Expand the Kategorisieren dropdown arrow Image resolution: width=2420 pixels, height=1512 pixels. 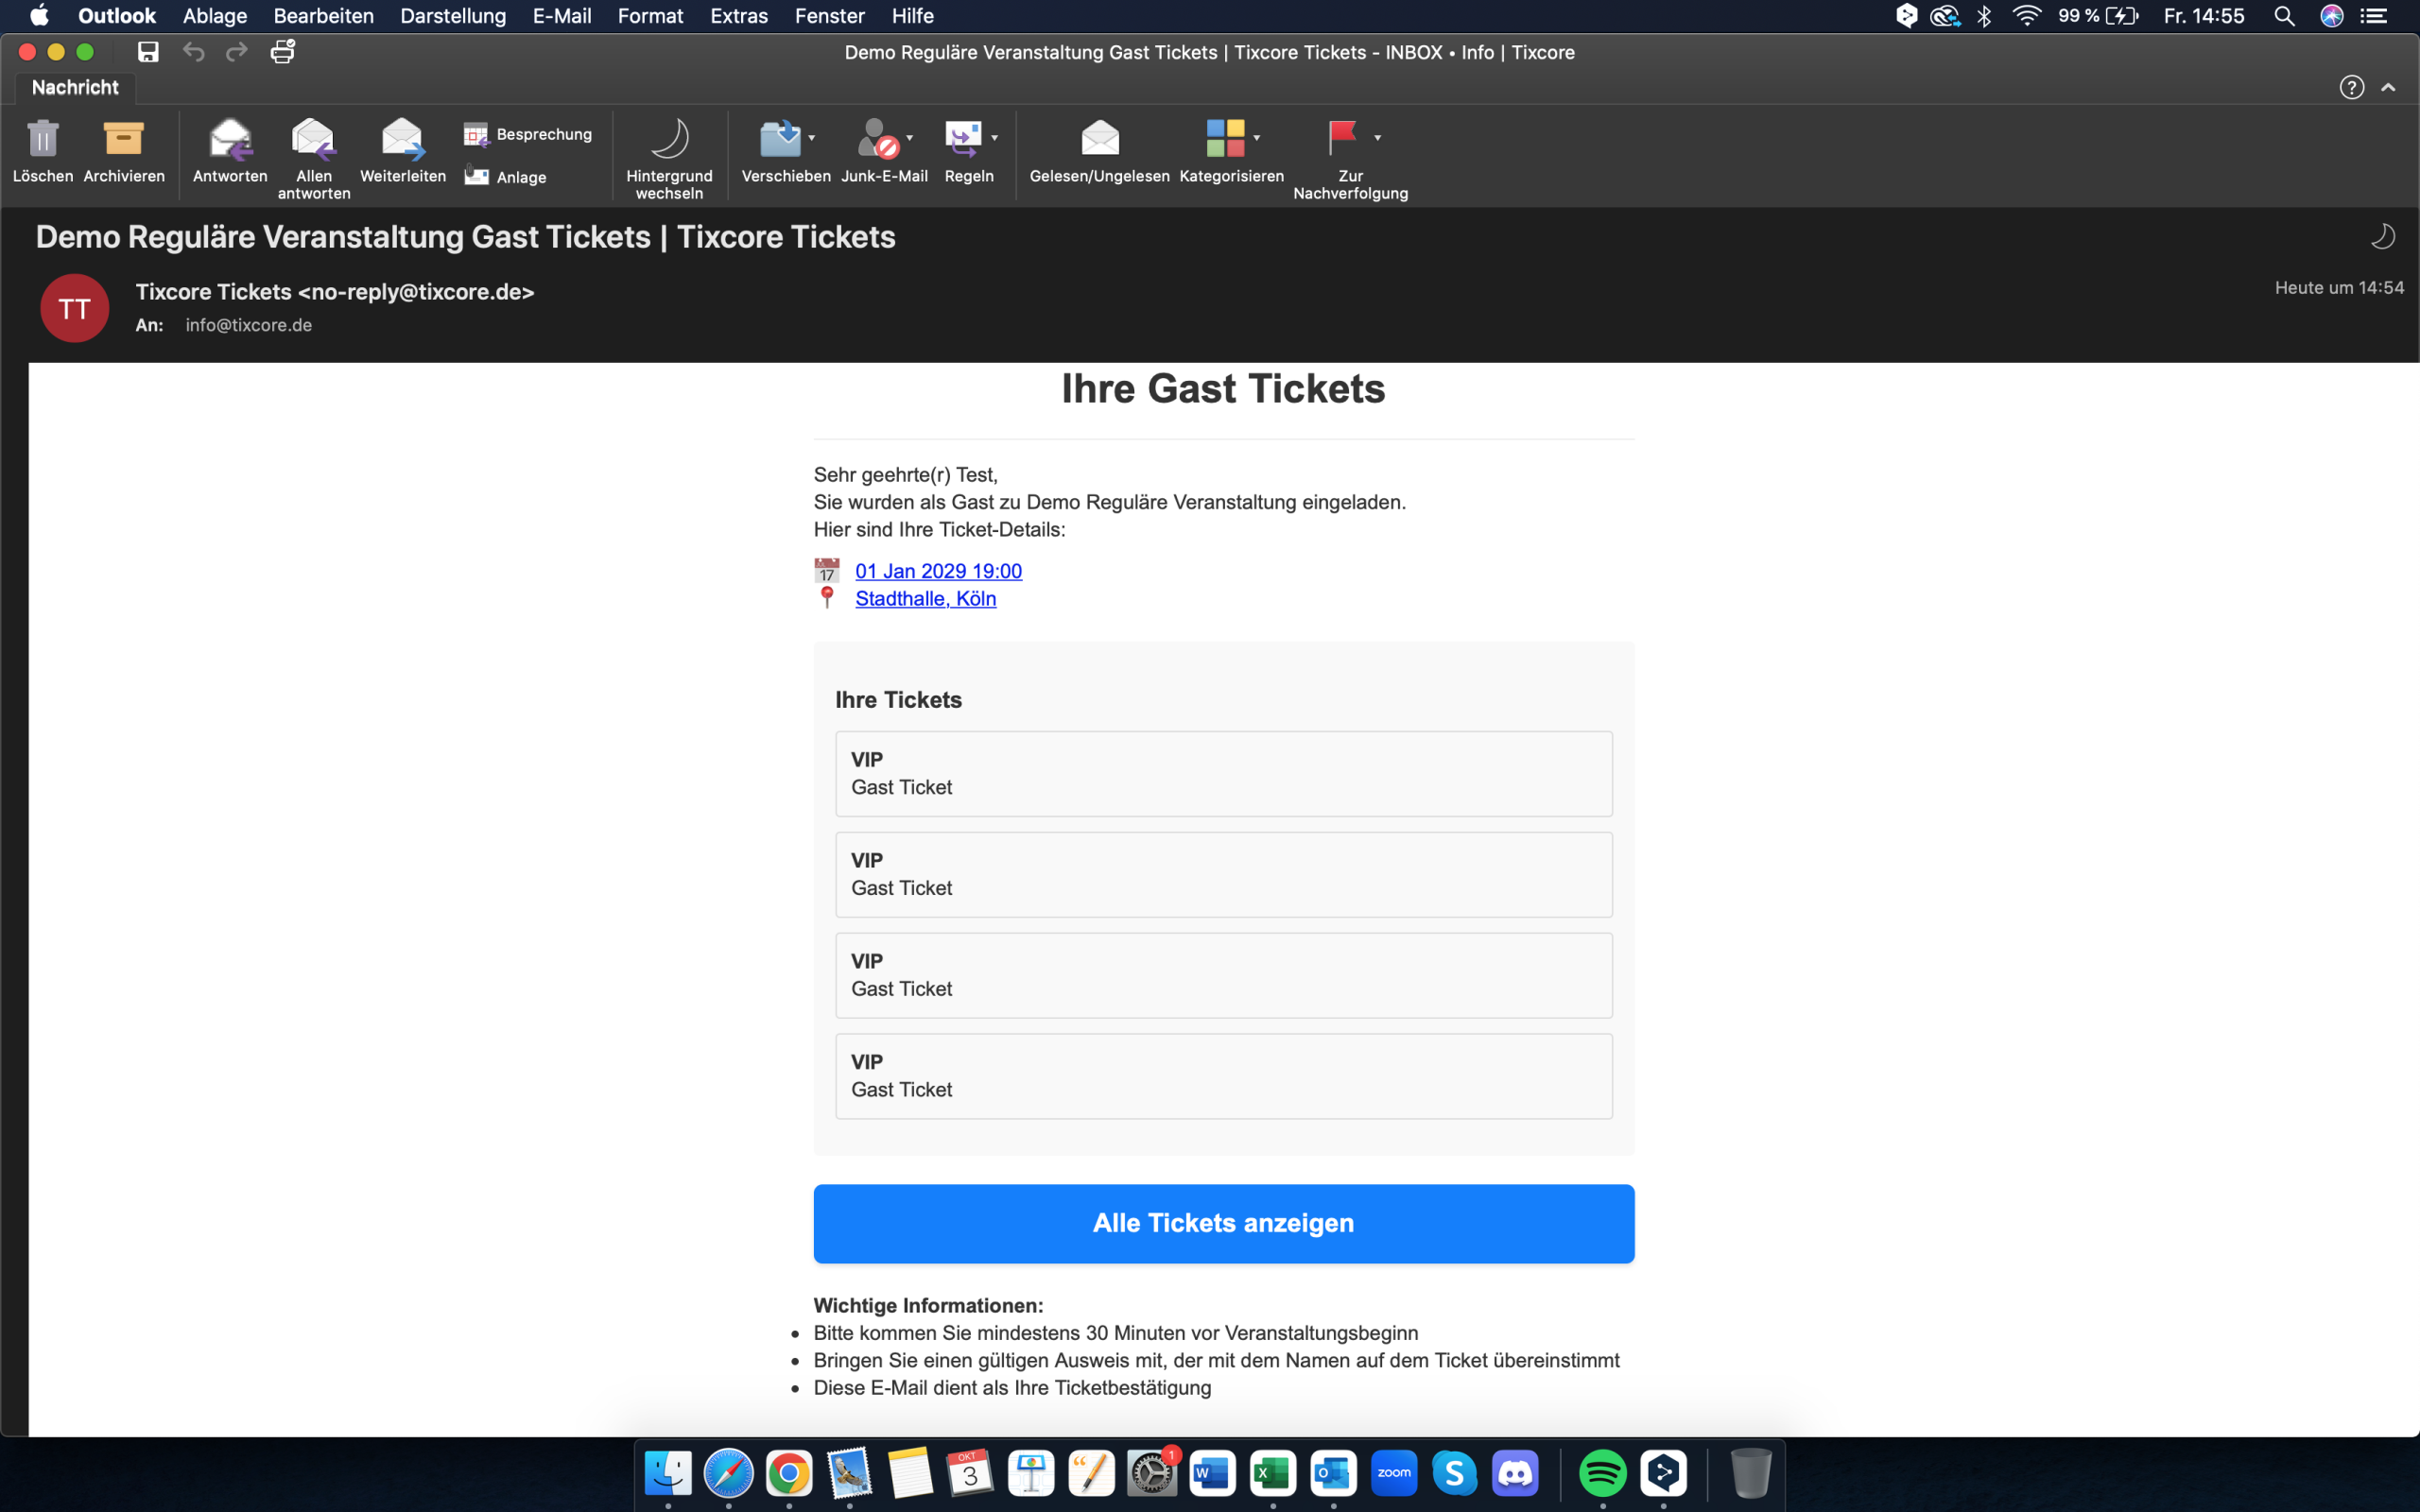coord(1257,138)
